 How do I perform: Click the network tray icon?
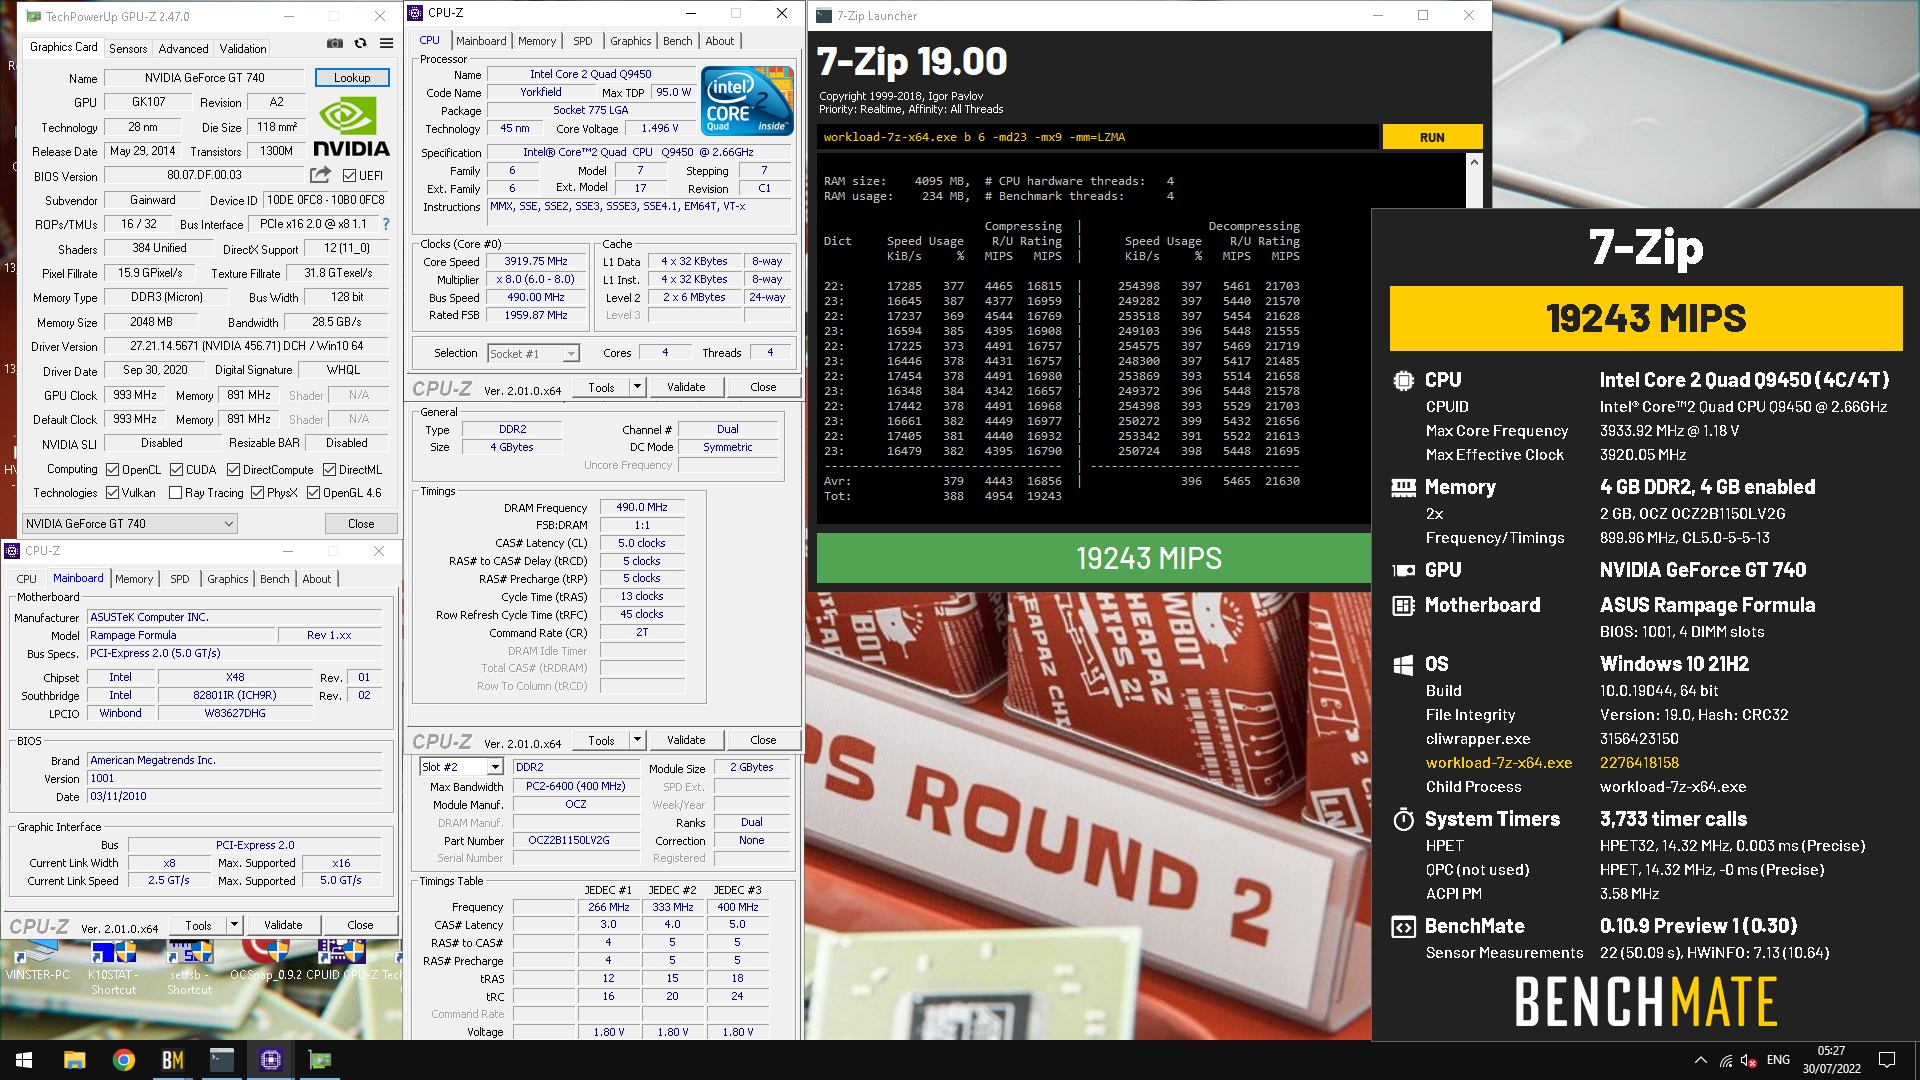click(1726, 1060)
